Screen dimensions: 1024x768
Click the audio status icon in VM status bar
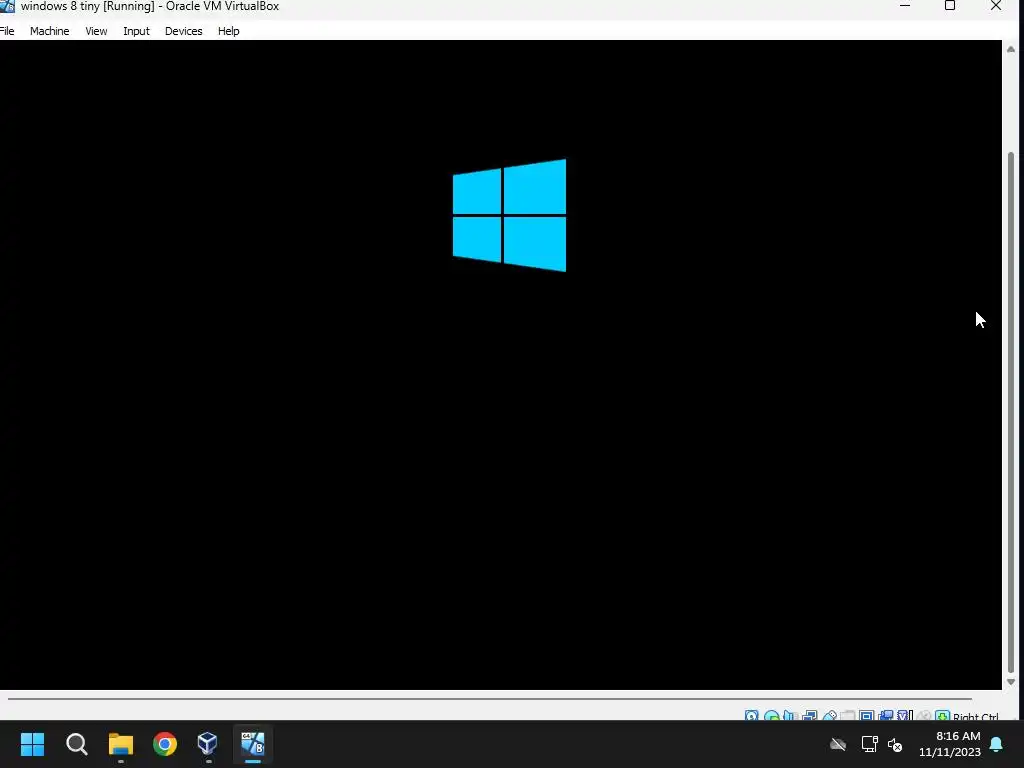pyautogui.click(x=790, y=715)
